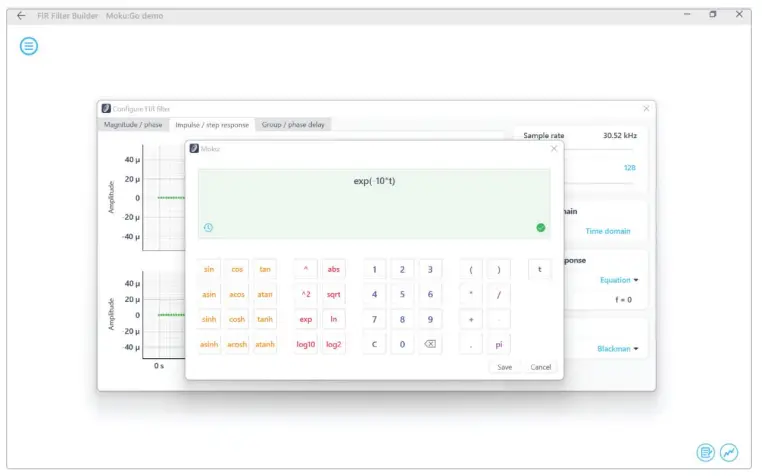Image resolution: width=762 pixels, height=476 pixels.
Task: Close the Moku equation editor dialog
Action: (x=554, y=149)
